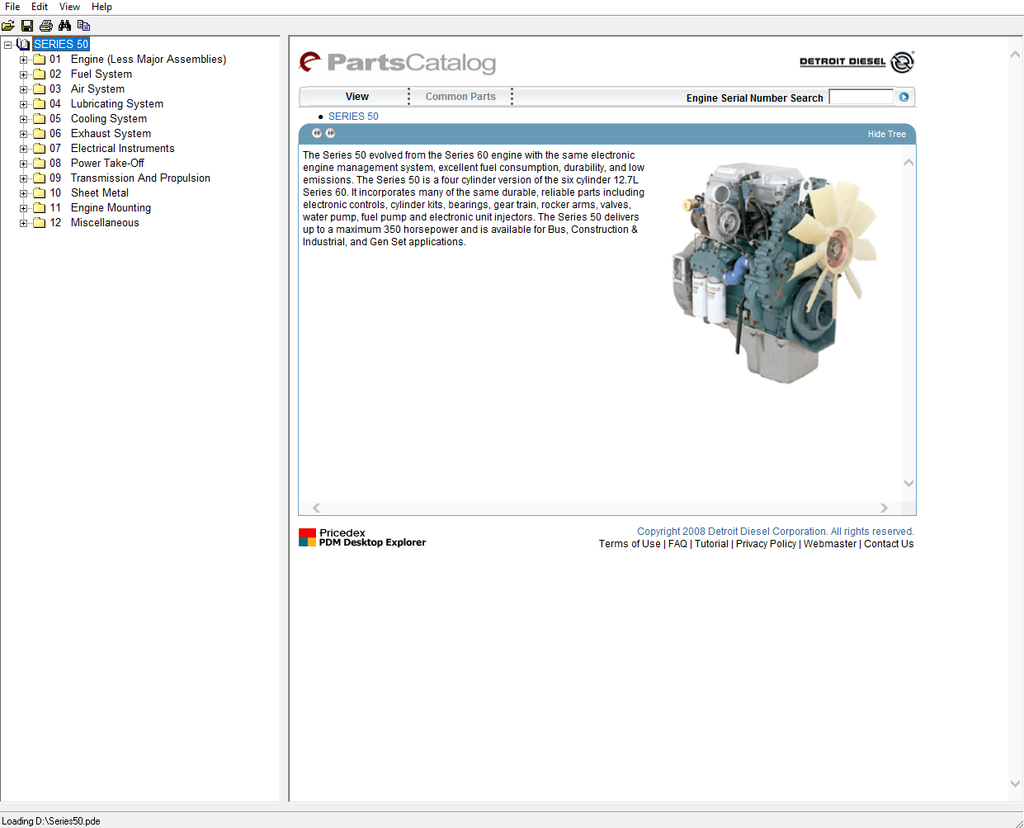This screenshot has width=1024, height=828.
Task: Collapse the SERIES 50 root node
Action: [8, 45]
